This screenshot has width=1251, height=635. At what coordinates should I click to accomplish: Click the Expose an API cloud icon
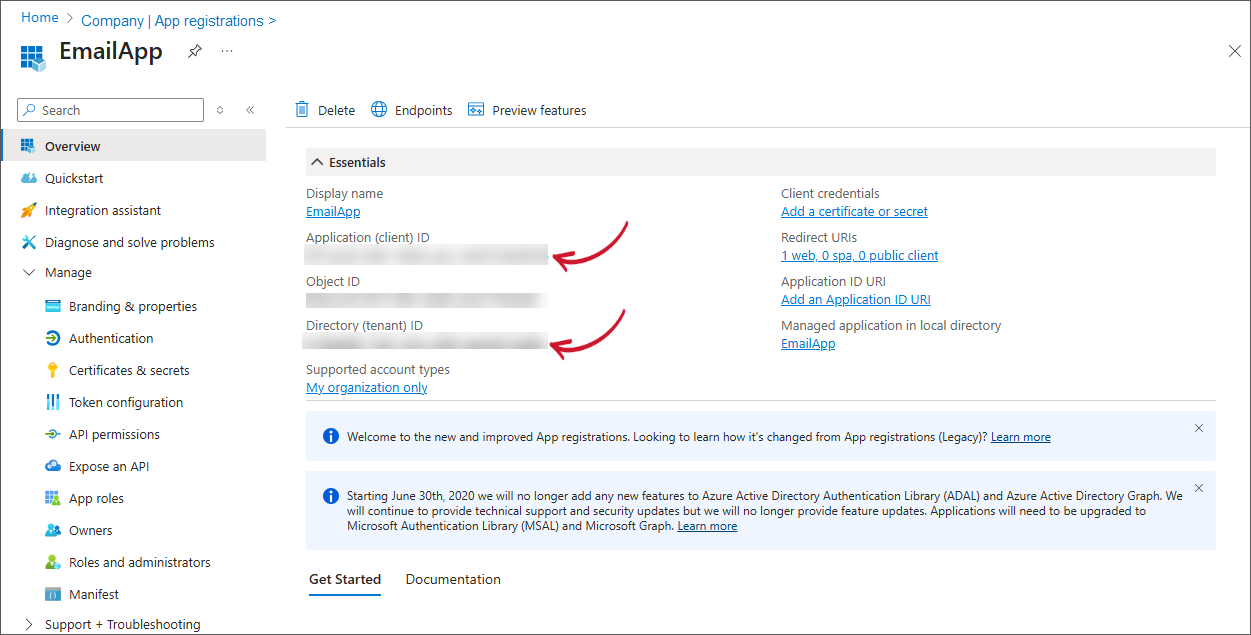53,466
